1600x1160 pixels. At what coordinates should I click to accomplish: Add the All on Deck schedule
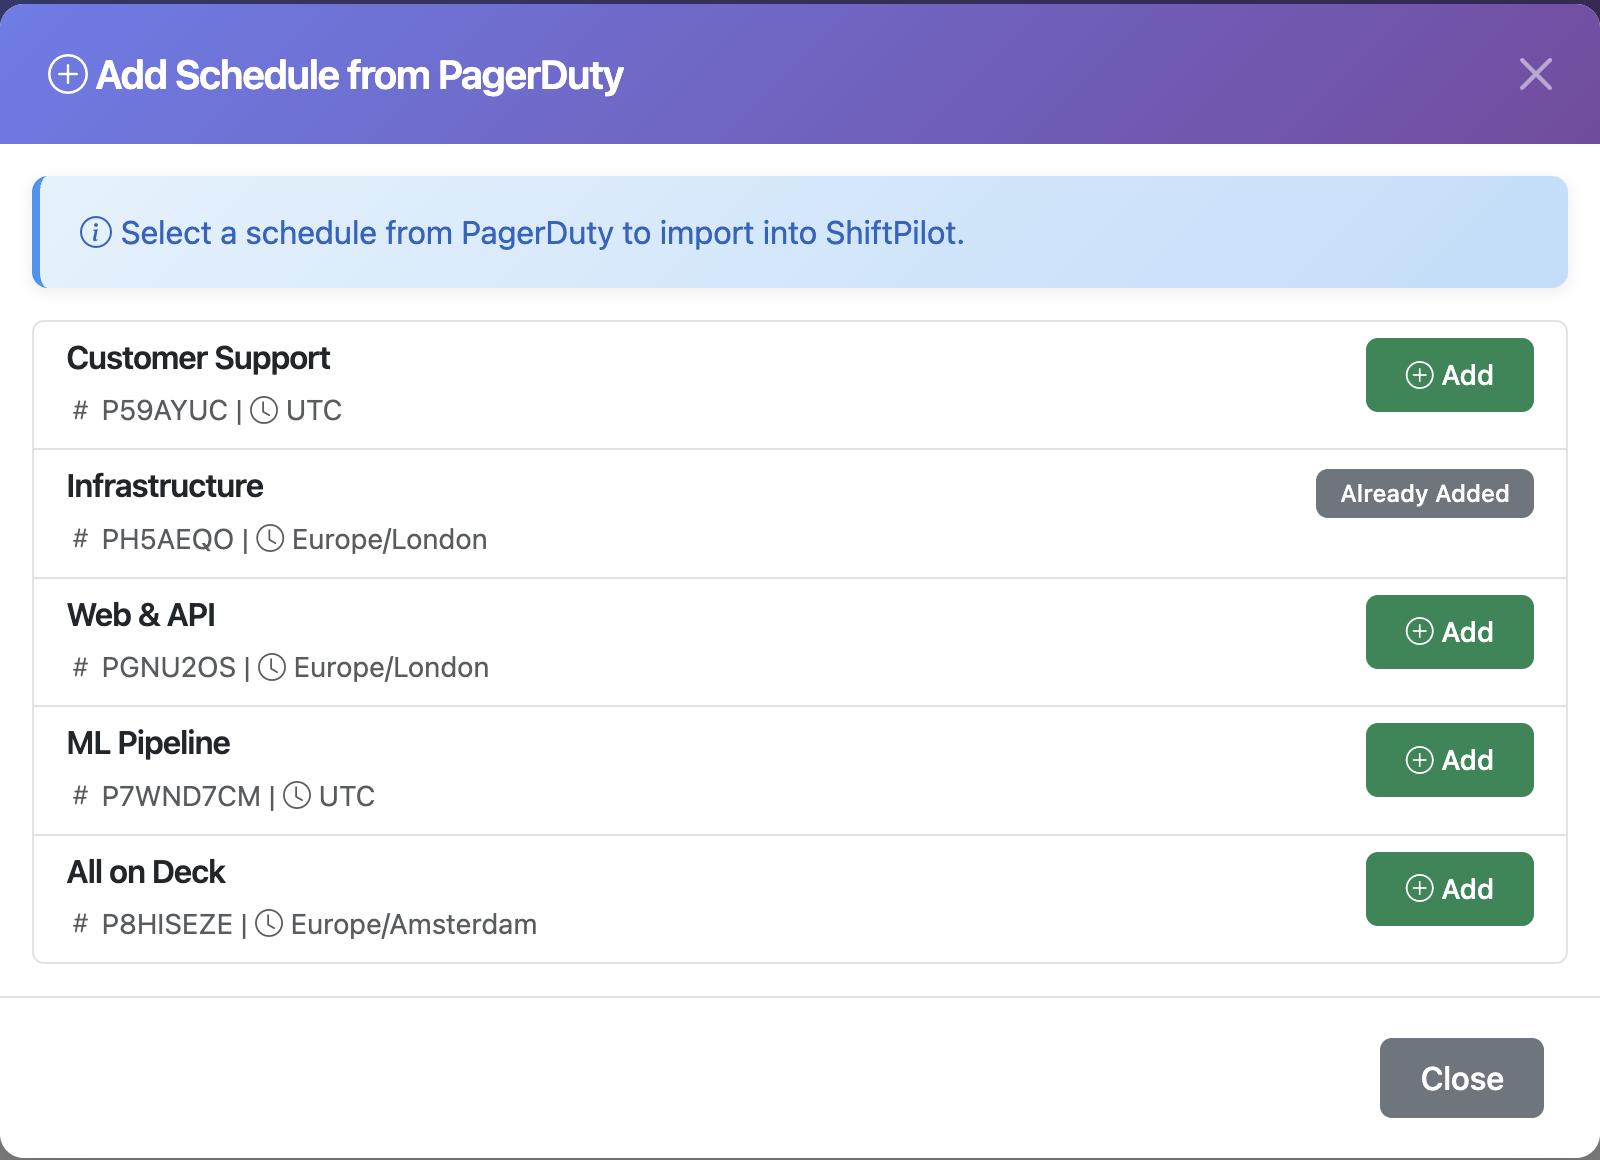pos(1449,888)
